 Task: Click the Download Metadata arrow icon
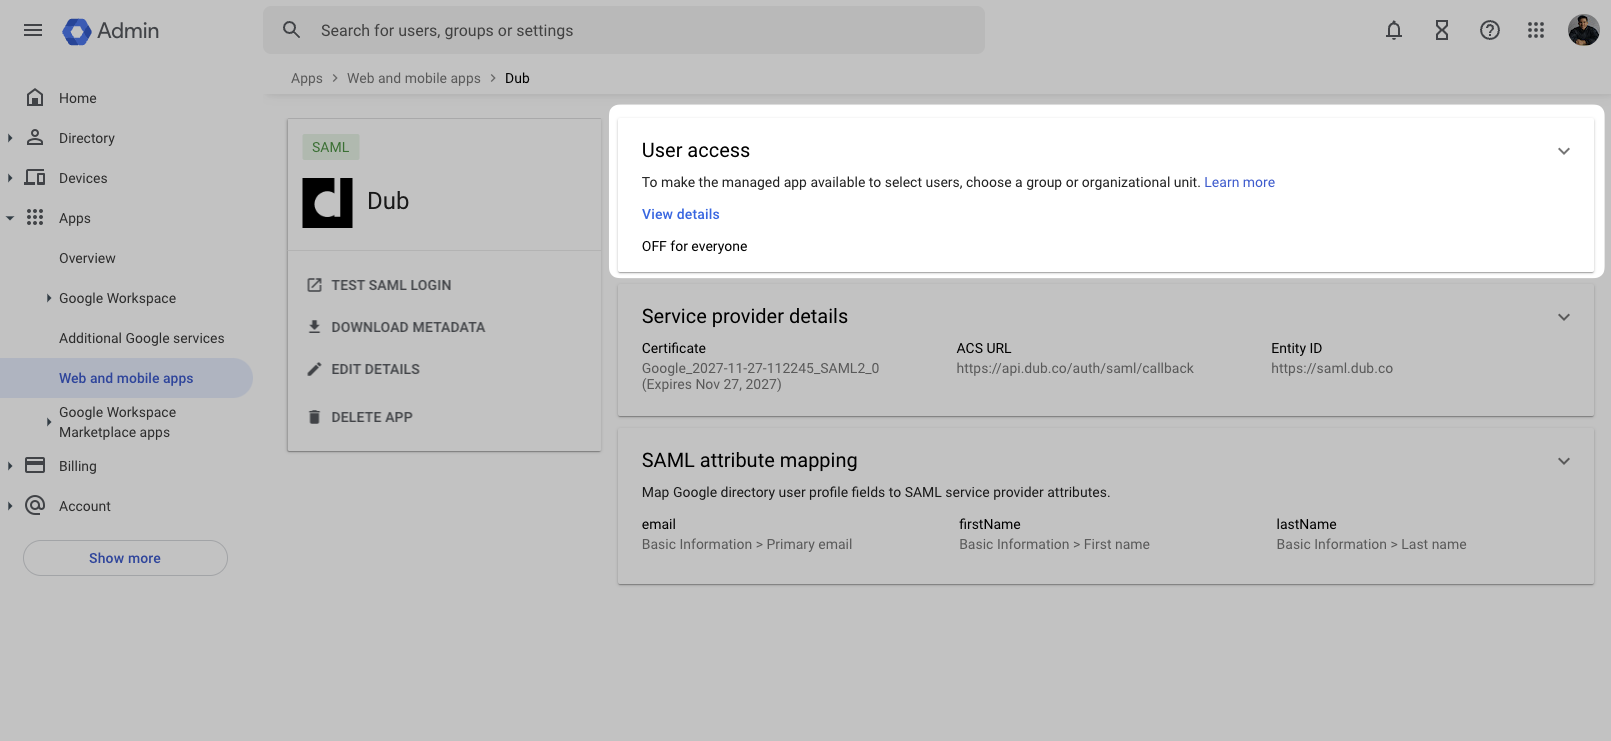pyautogui.click(x=314, y=327)
